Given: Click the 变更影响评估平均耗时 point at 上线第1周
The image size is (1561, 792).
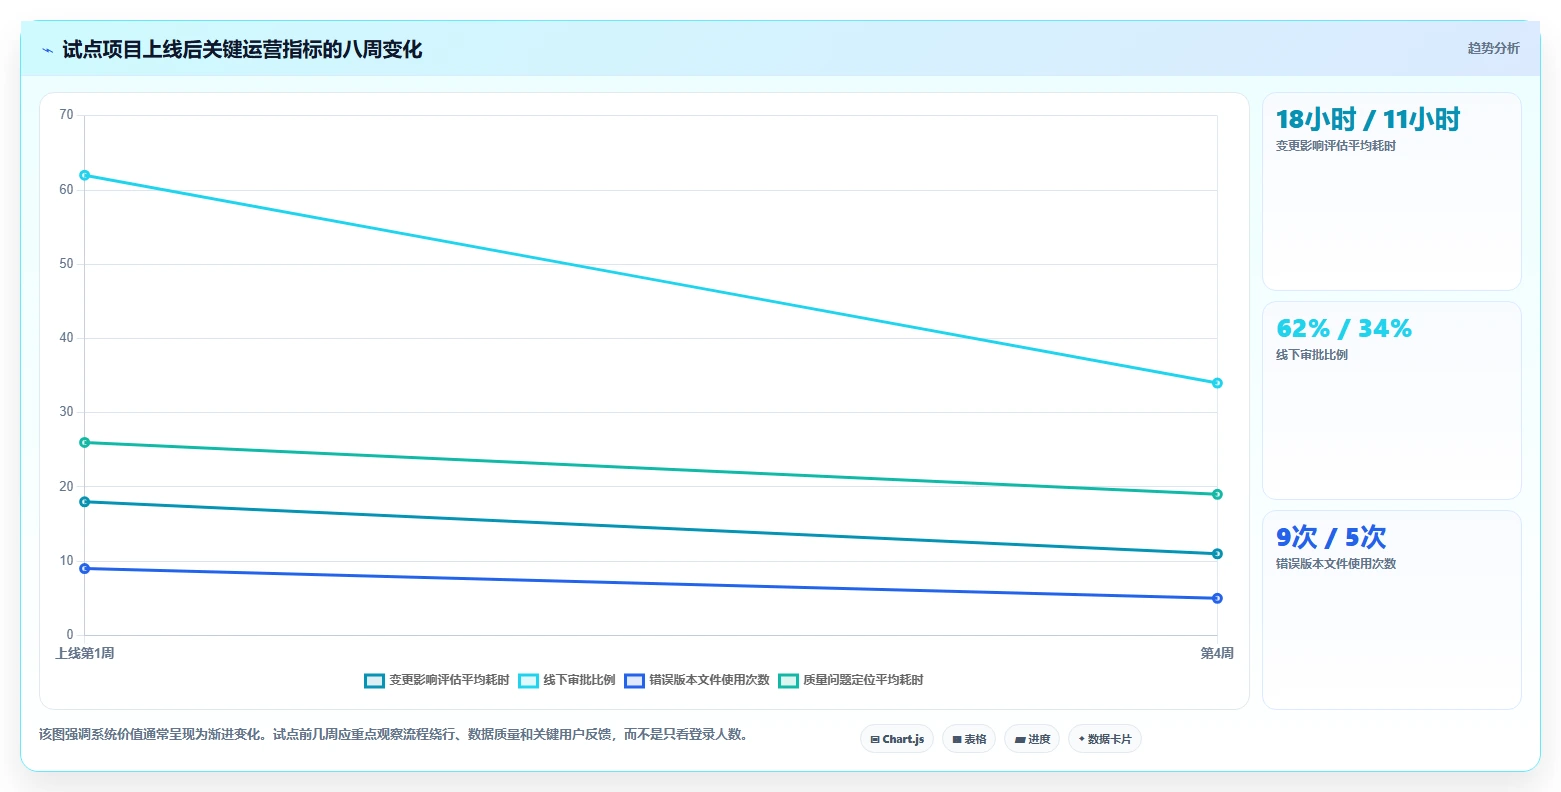Looking at the screenshot, I should click(x=84, y=502).
